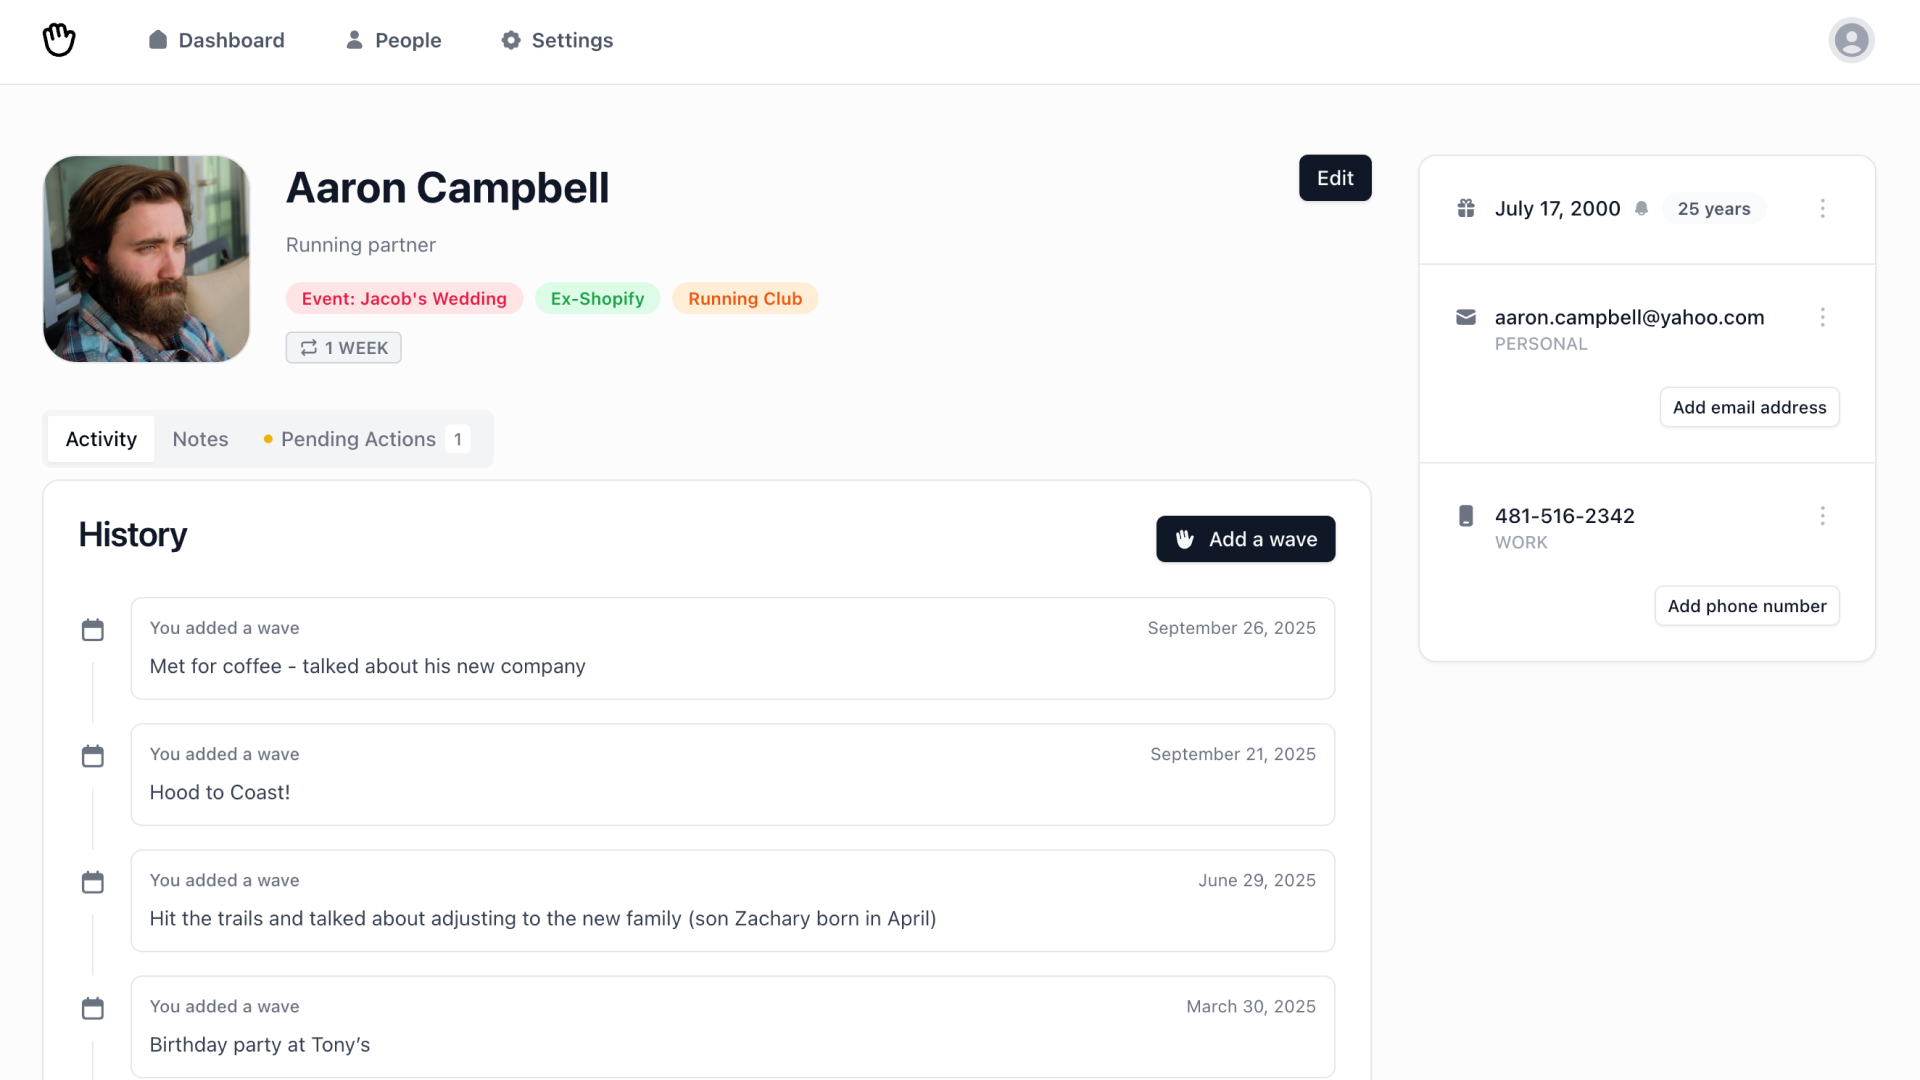
Task: Open the birthday options three-dot menu
Action: click(x=1823, y=208)
